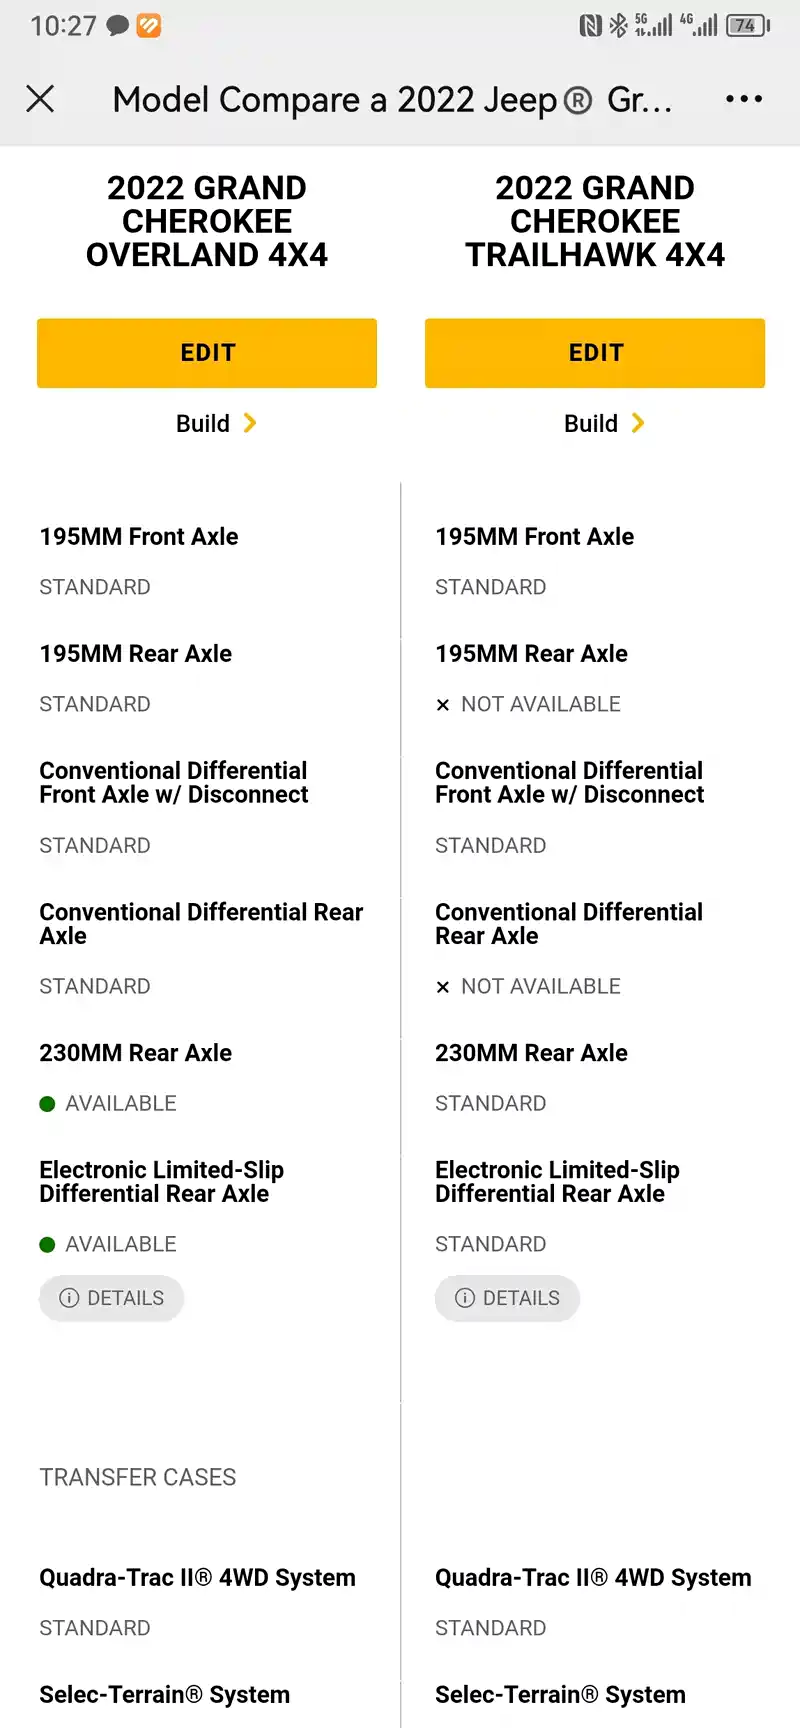Tap the 2022 Grand Cherokee Trailhawk 4X4 heading
Image resolution: width=800 pixels, height=1728 pixels.
[595, 221]
